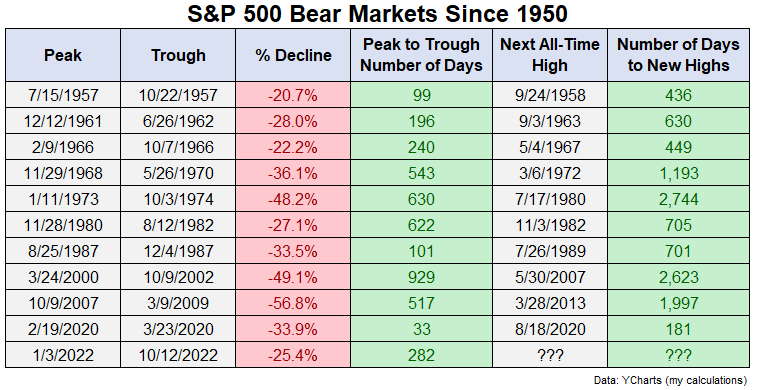This screenshot has width=757, height=390.
Task: Click the chart title S&P 500 Bear Markets
Action: tap(377, 14)
